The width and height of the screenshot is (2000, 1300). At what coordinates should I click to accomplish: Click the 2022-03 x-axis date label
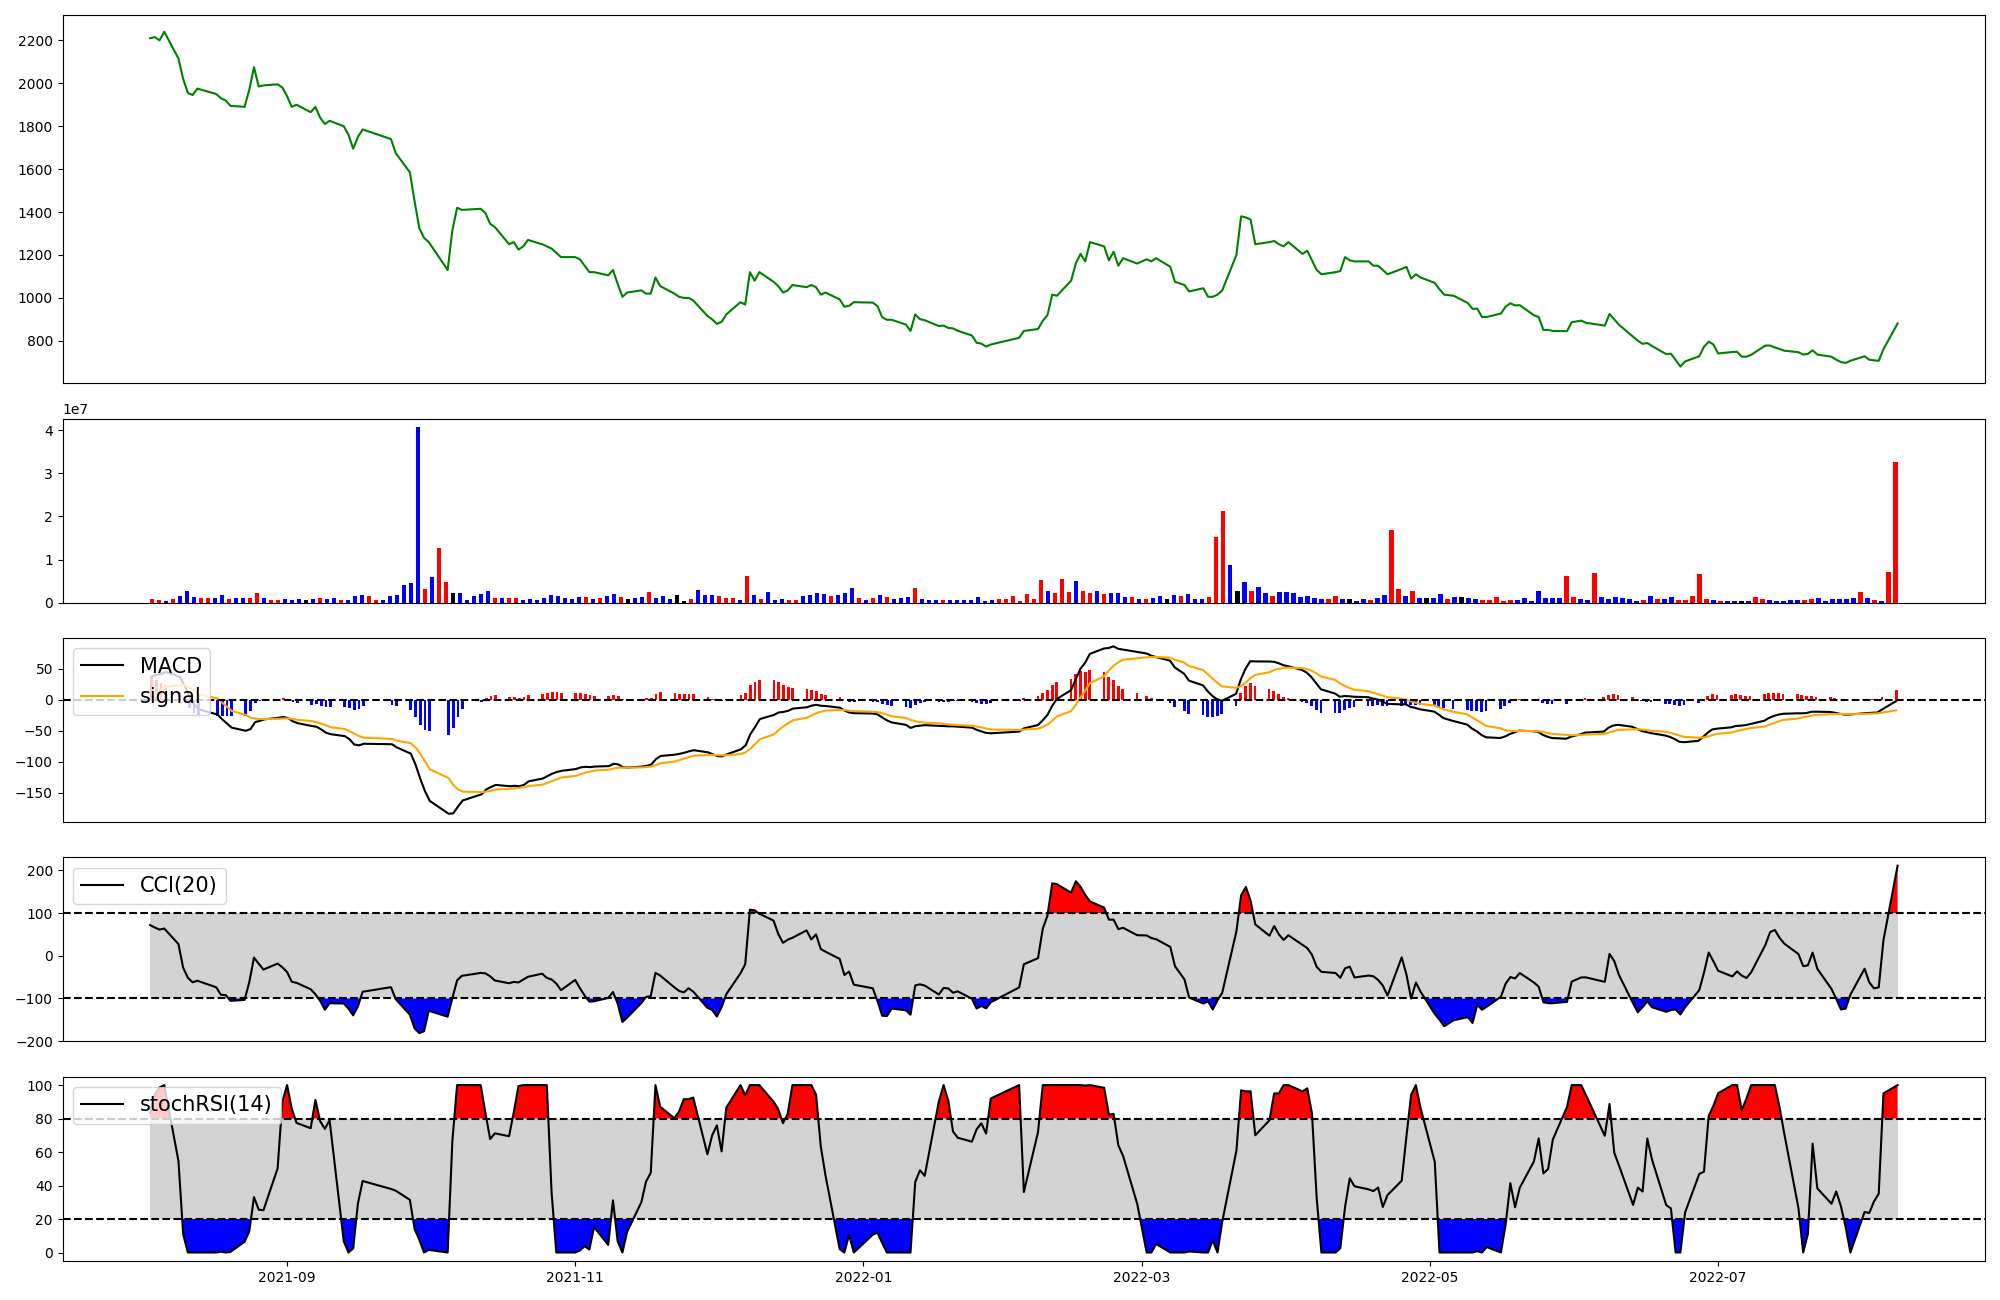point(1141,1277)
